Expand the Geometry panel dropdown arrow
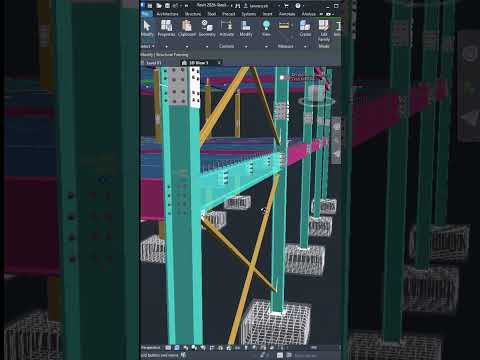480x360 pixels. (207, 47)
